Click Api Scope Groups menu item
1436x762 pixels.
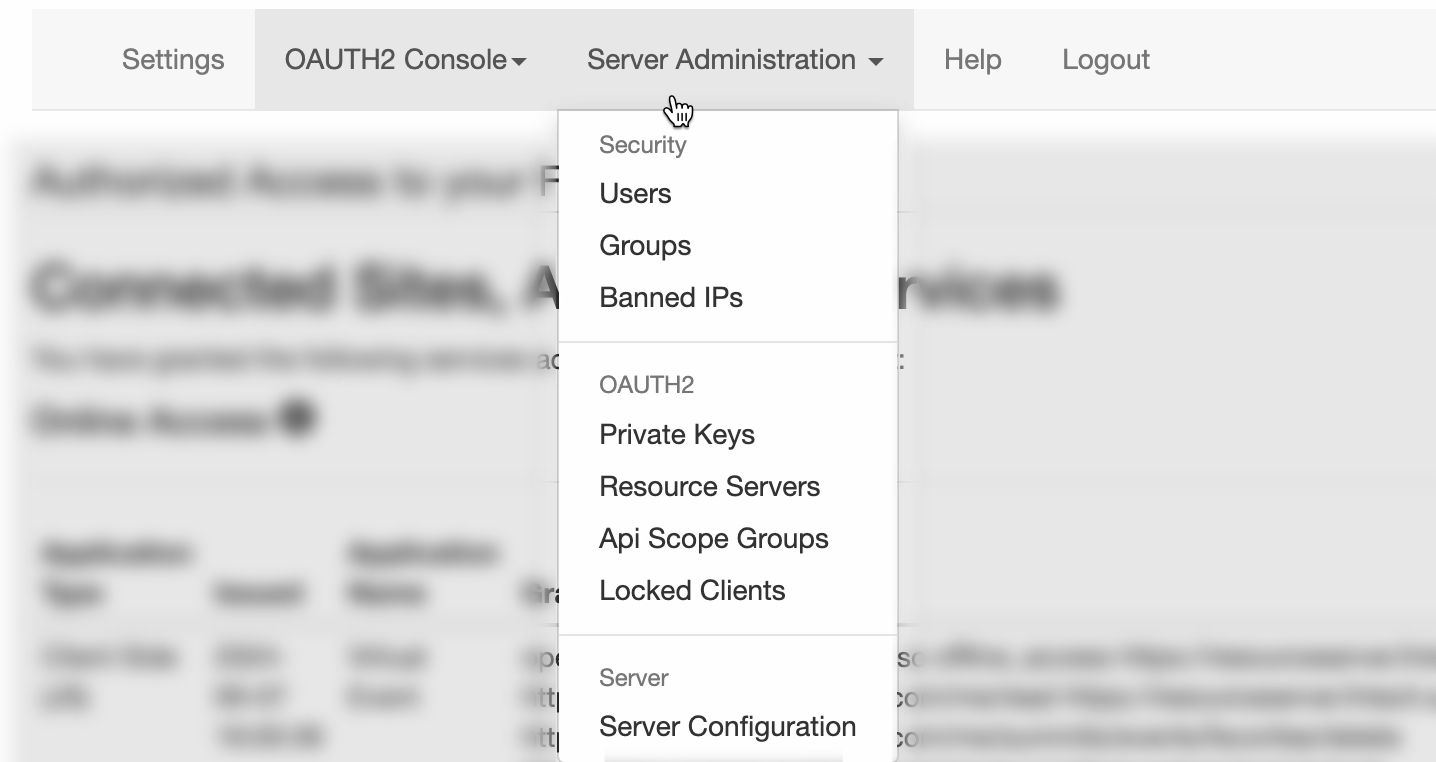coord(713,539)
